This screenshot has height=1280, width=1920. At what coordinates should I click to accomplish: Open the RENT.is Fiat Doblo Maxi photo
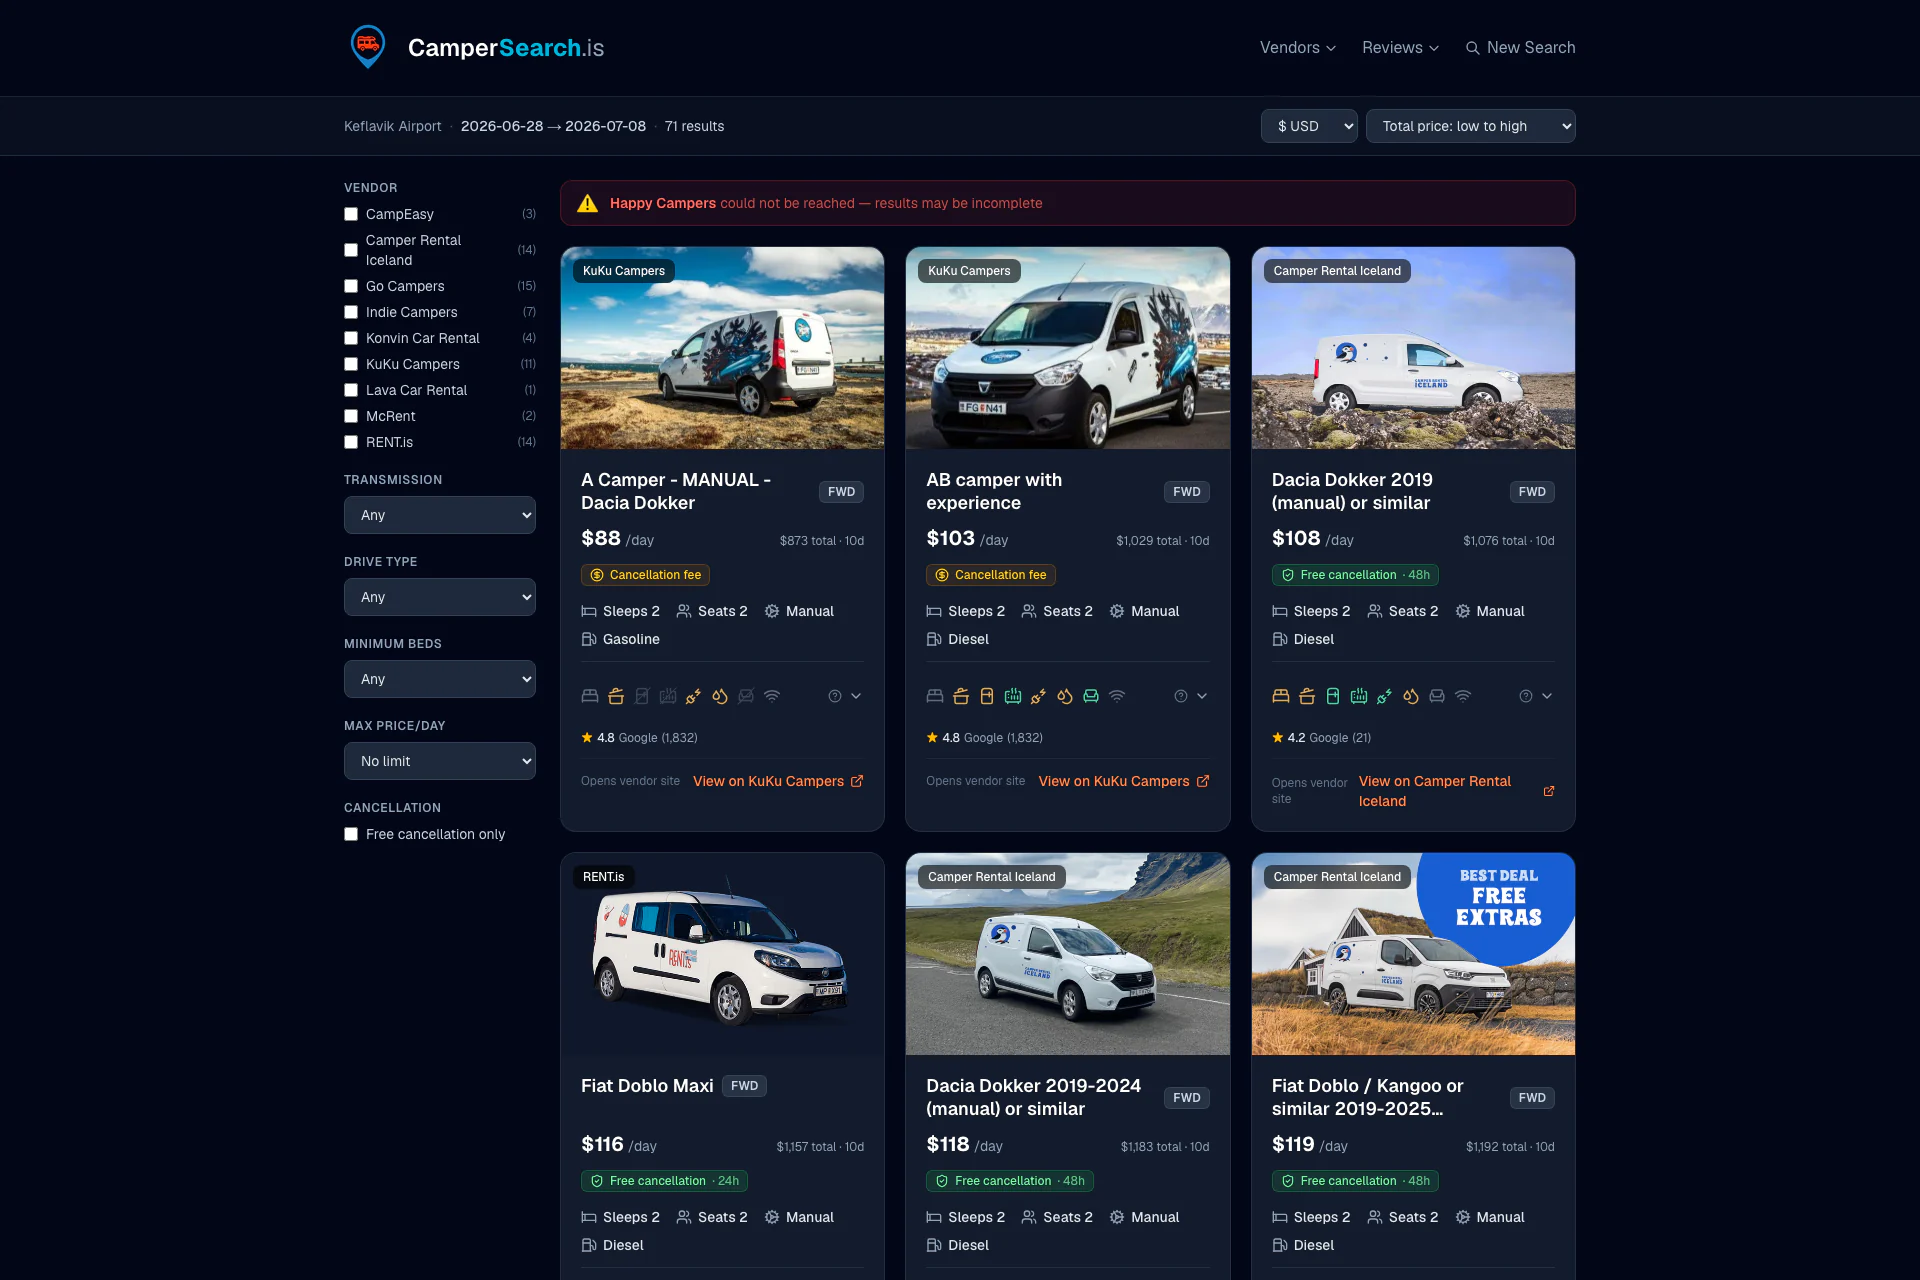pos(722,954)
